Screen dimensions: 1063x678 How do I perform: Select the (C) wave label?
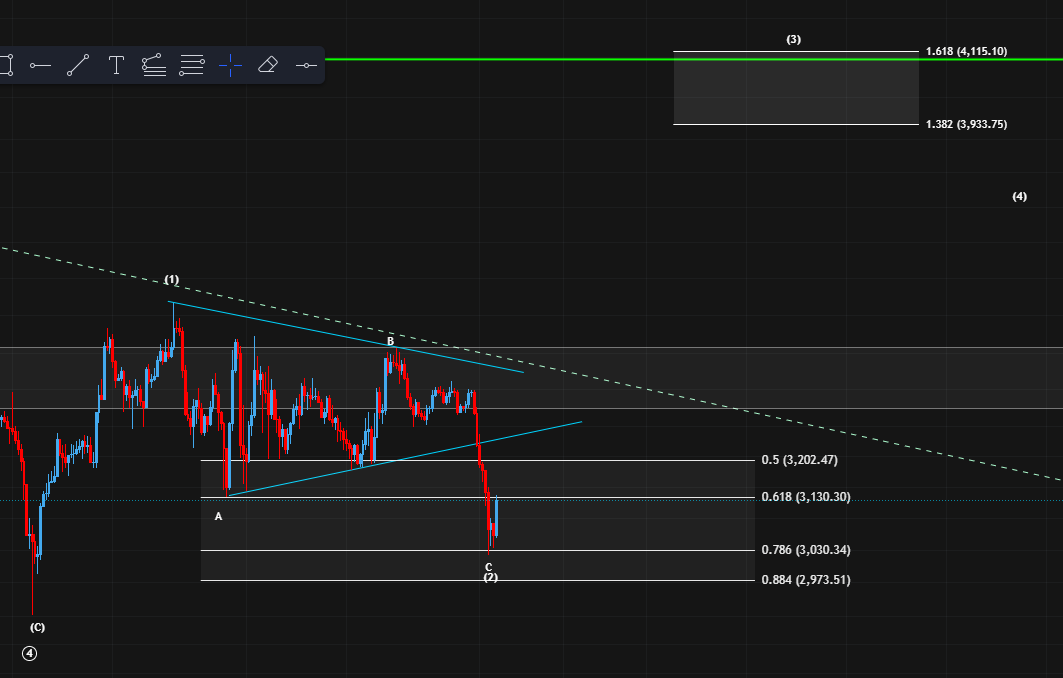click(37, 627)
